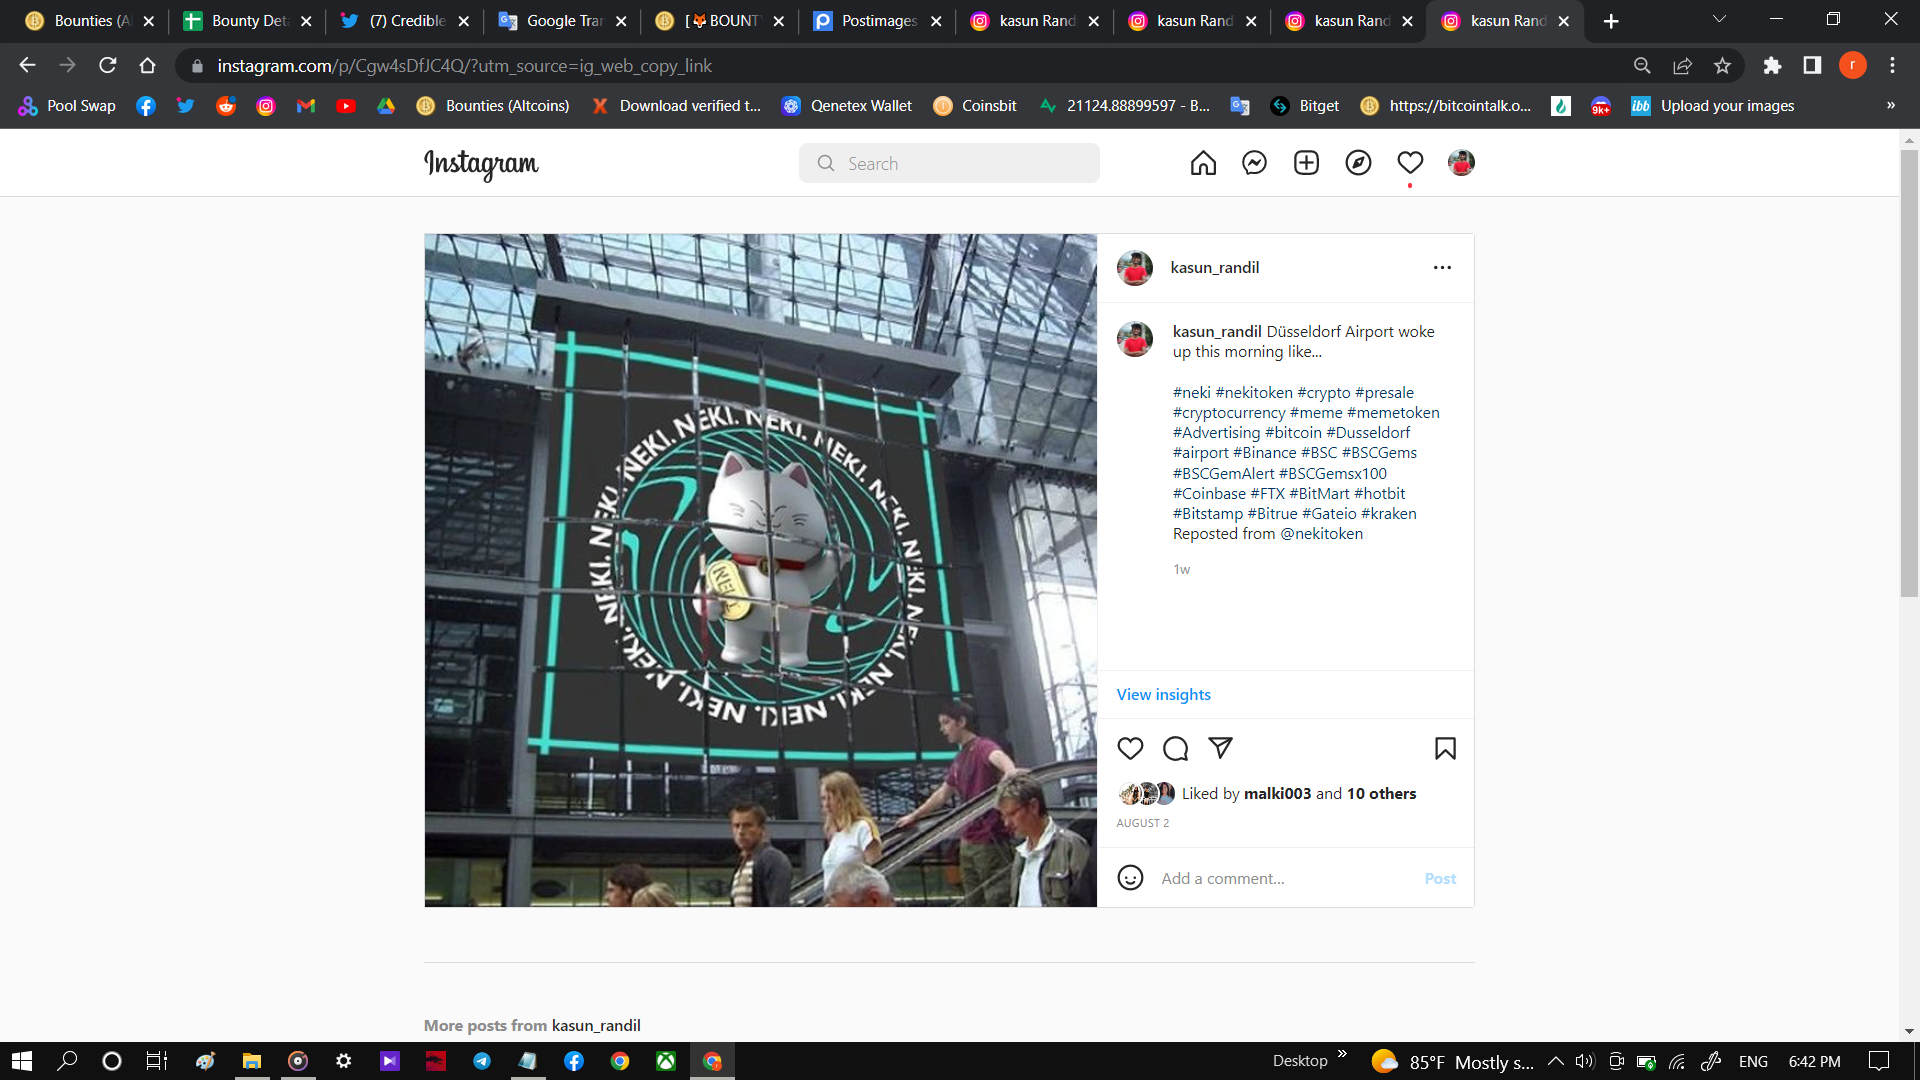Image resolution: width=1920 pixels, height=1080 pixels.
Task: Open post options three-dots menu
Action: pyautogui.click(x=1442, y=267)
